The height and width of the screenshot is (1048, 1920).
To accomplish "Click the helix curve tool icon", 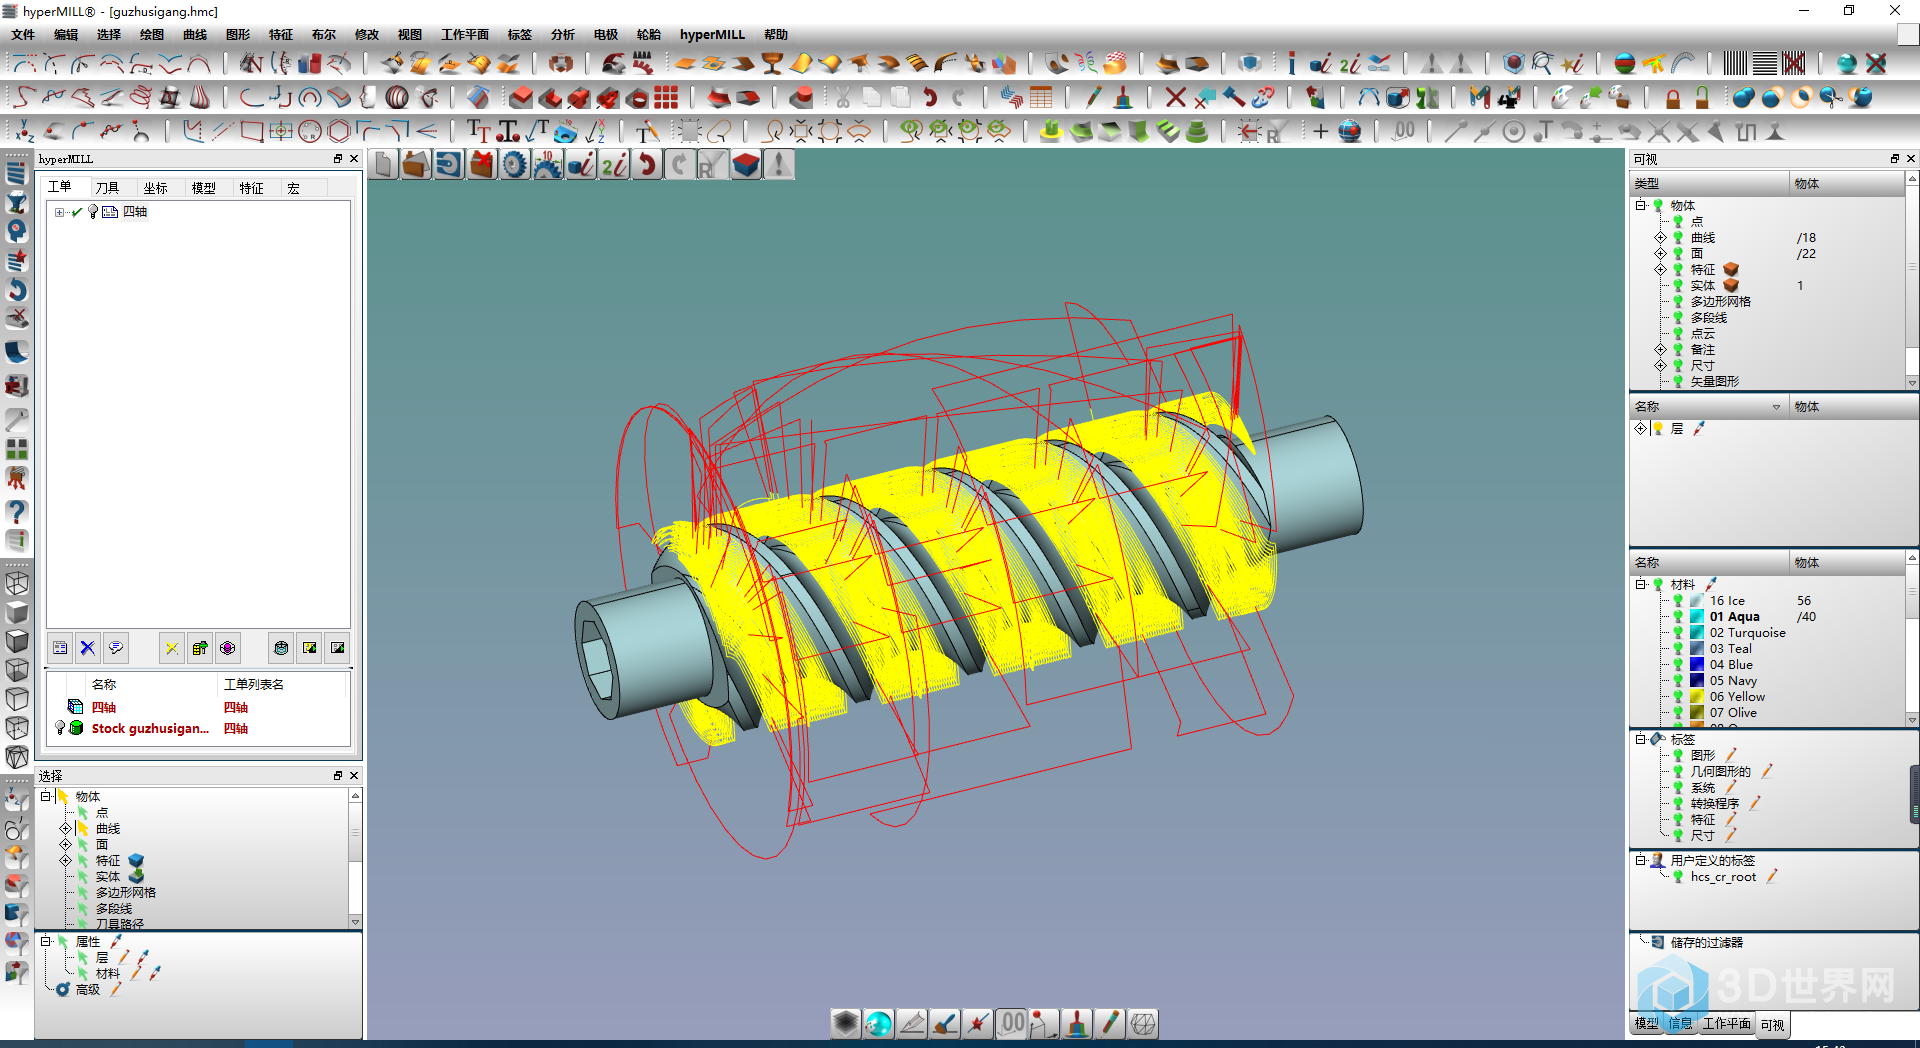I will tap(142, 97).
